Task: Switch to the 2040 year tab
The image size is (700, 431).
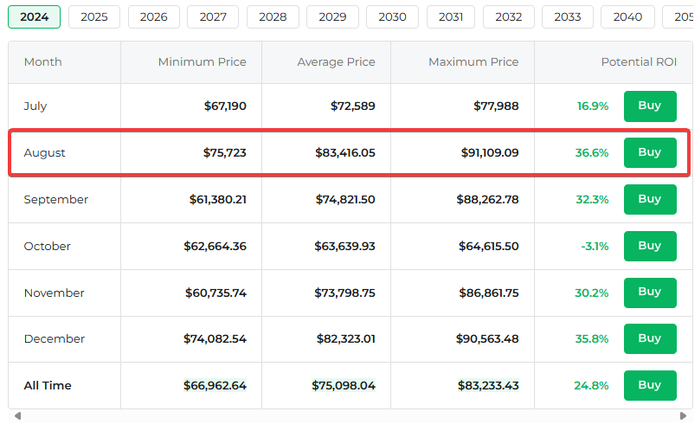Action: pos(628,17)
